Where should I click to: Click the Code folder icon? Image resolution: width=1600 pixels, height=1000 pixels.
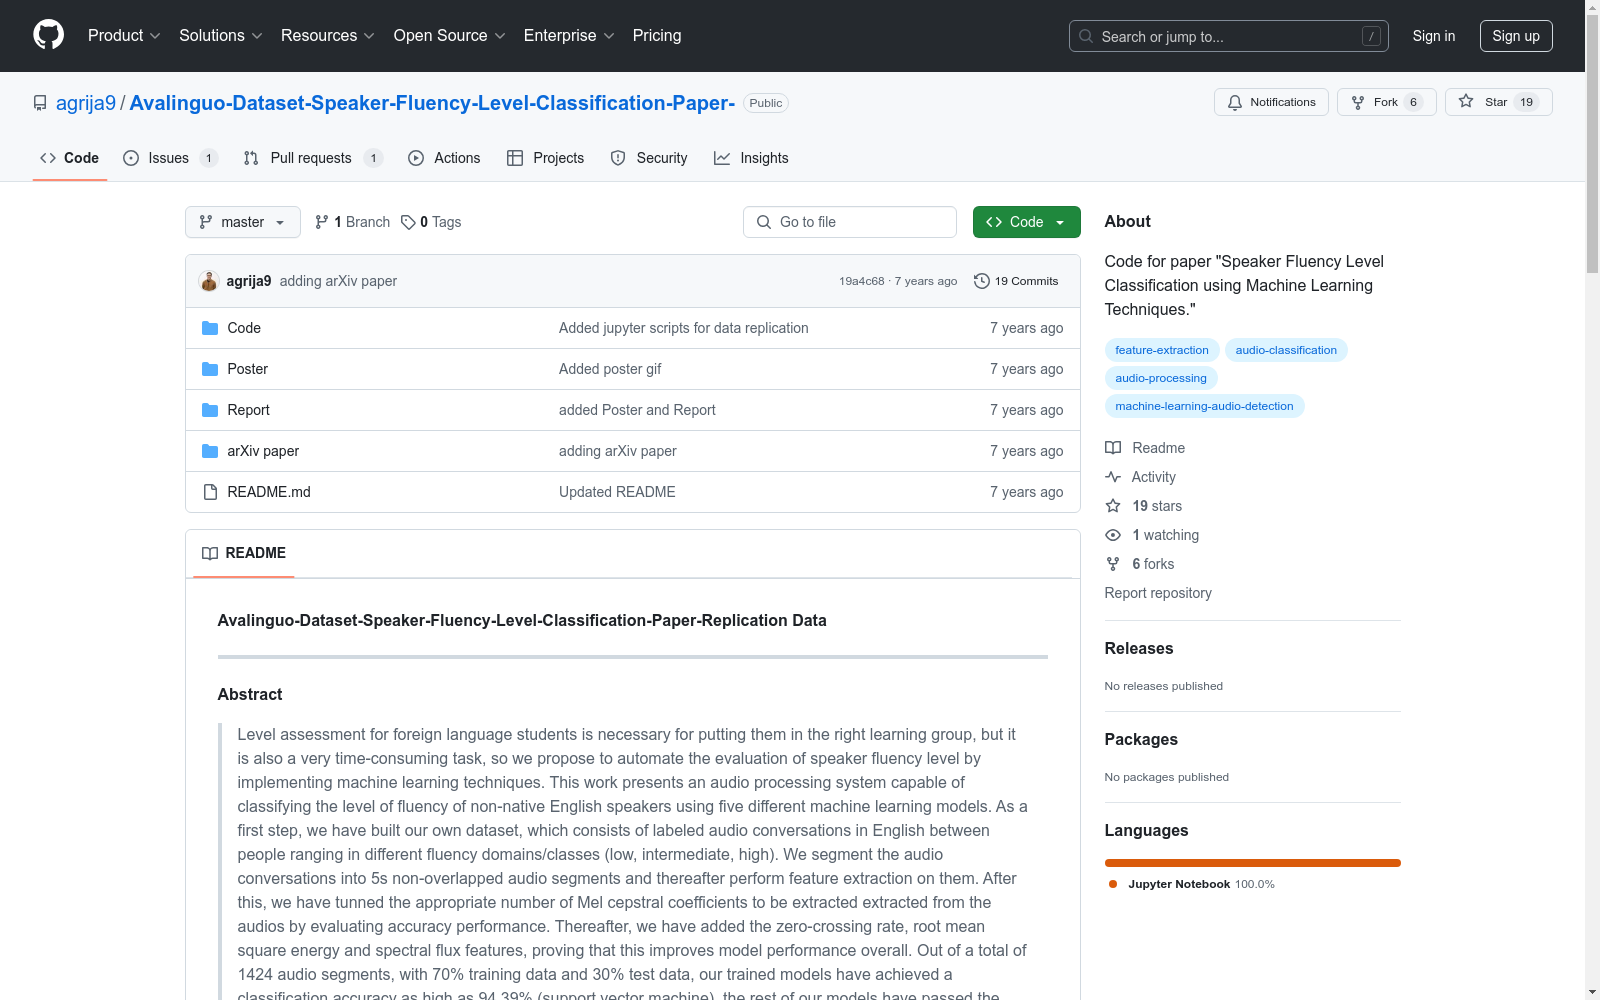coord(210,328)
